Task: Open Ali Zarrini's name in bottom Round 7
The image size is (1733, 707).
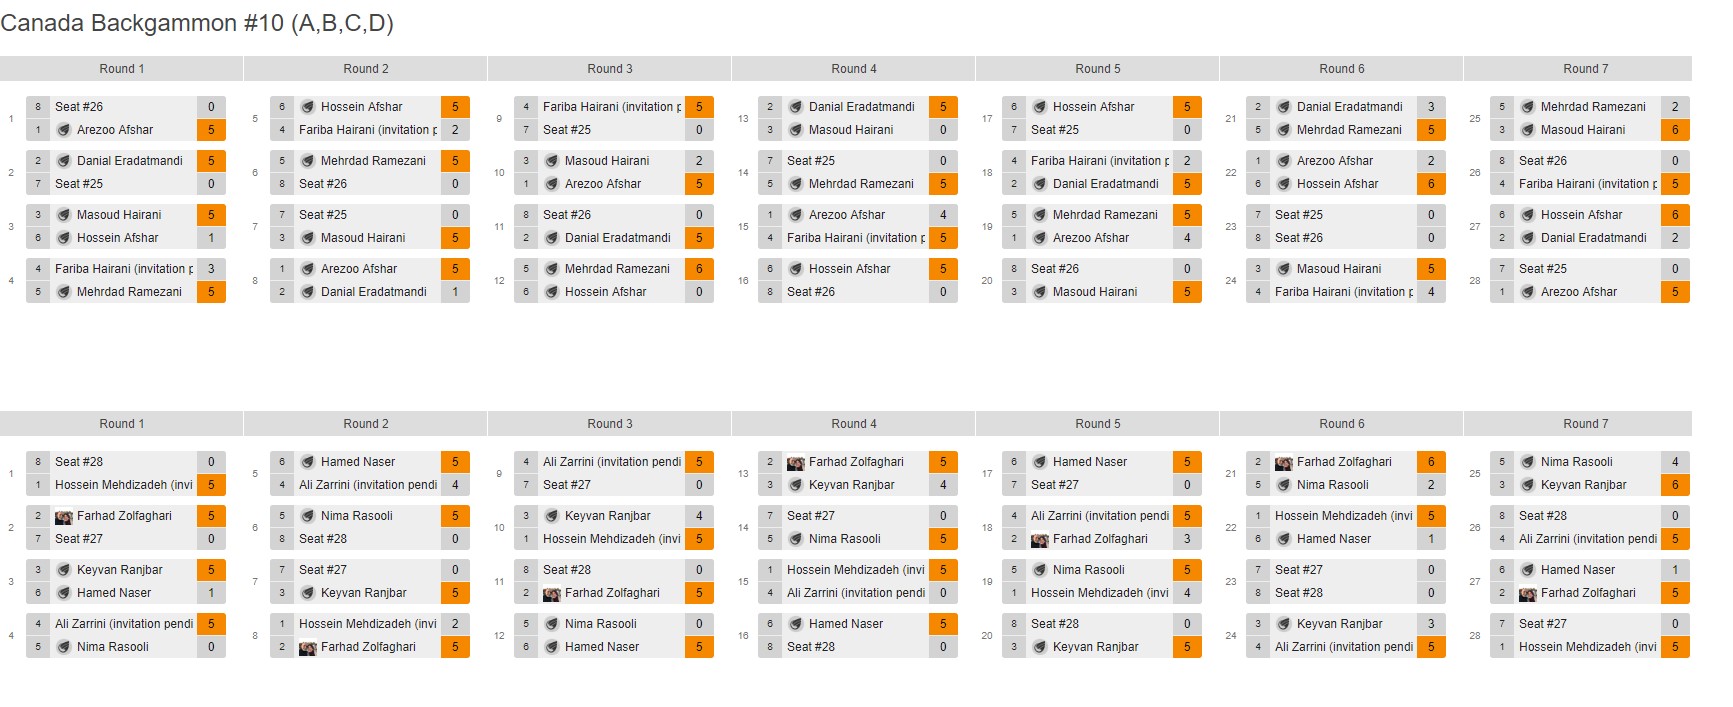Action: pyautogui.click(x=1587, y=539)
